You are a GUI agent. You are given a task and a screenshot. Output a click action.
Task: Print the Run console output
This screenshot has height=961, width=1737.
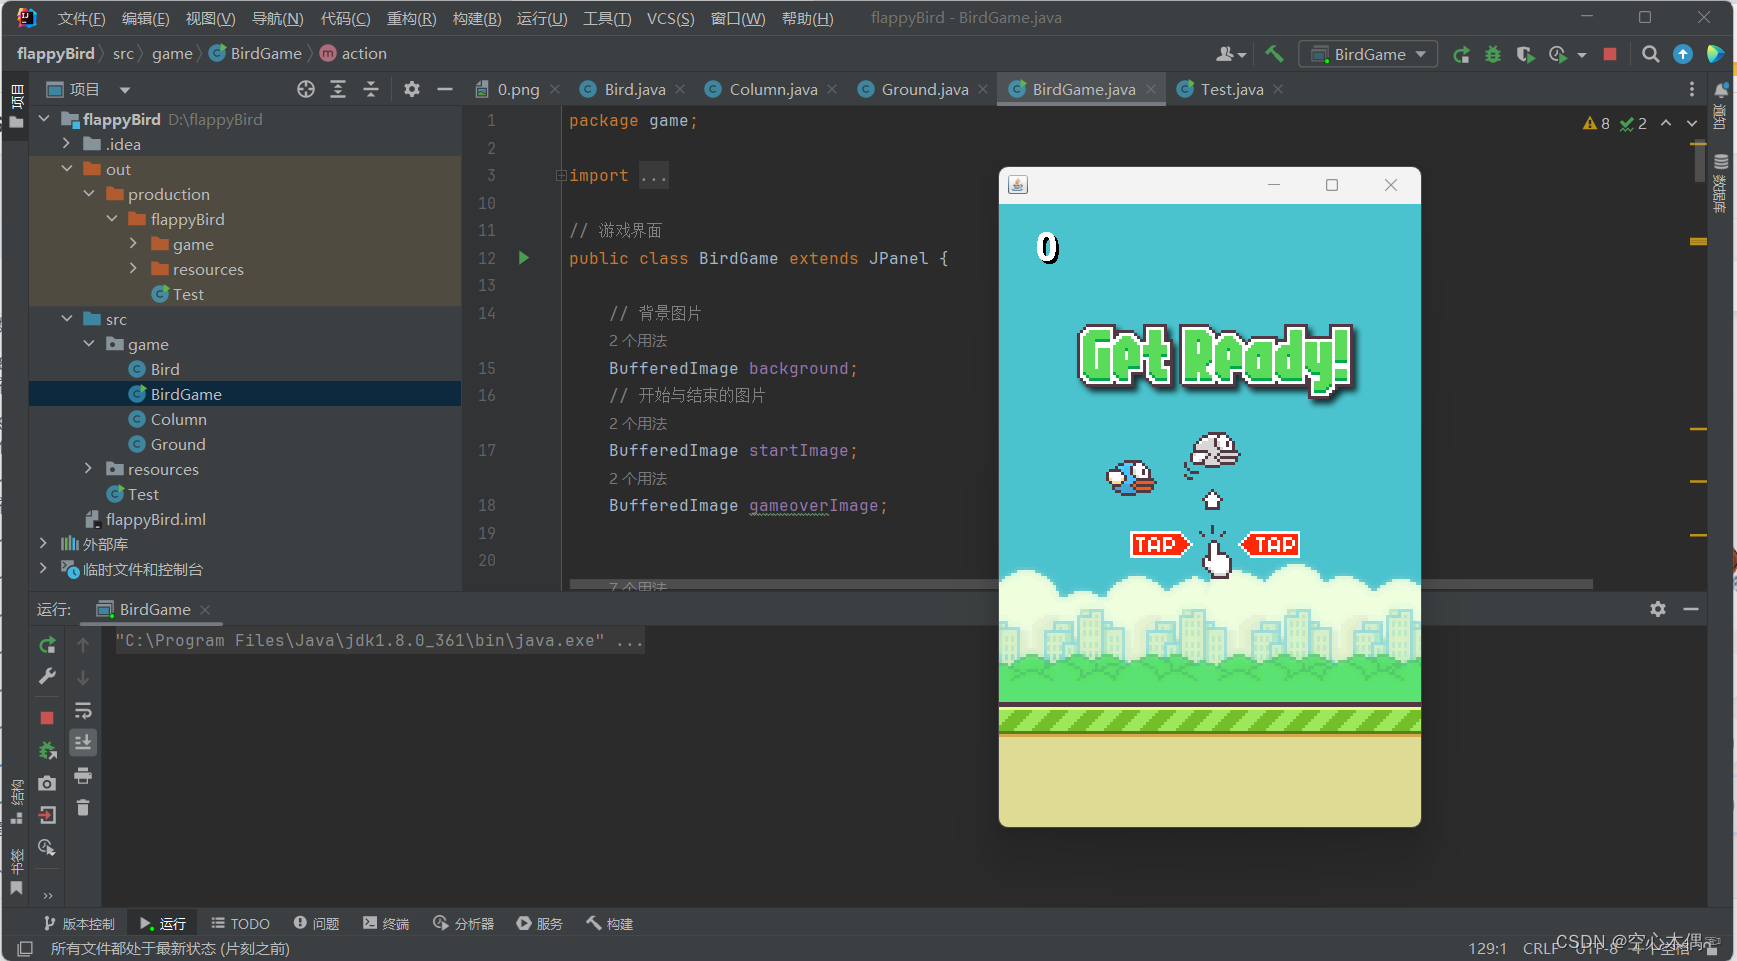click(83, 775)
